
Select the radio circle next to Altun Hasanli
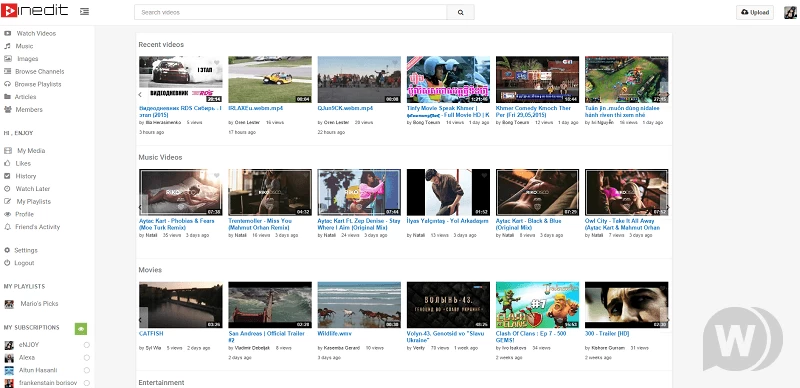[x=87, y=371]
